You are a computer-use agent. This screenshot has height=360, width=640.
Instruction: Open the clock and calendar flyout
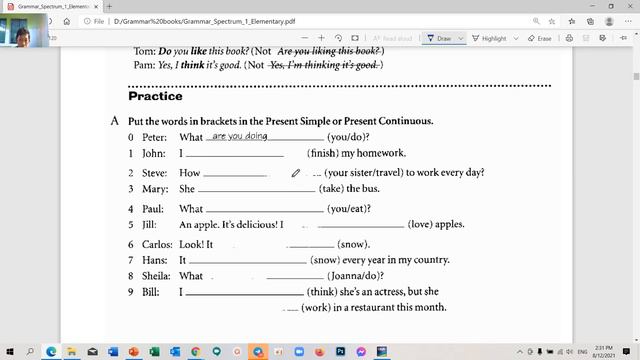click(604, 351)
